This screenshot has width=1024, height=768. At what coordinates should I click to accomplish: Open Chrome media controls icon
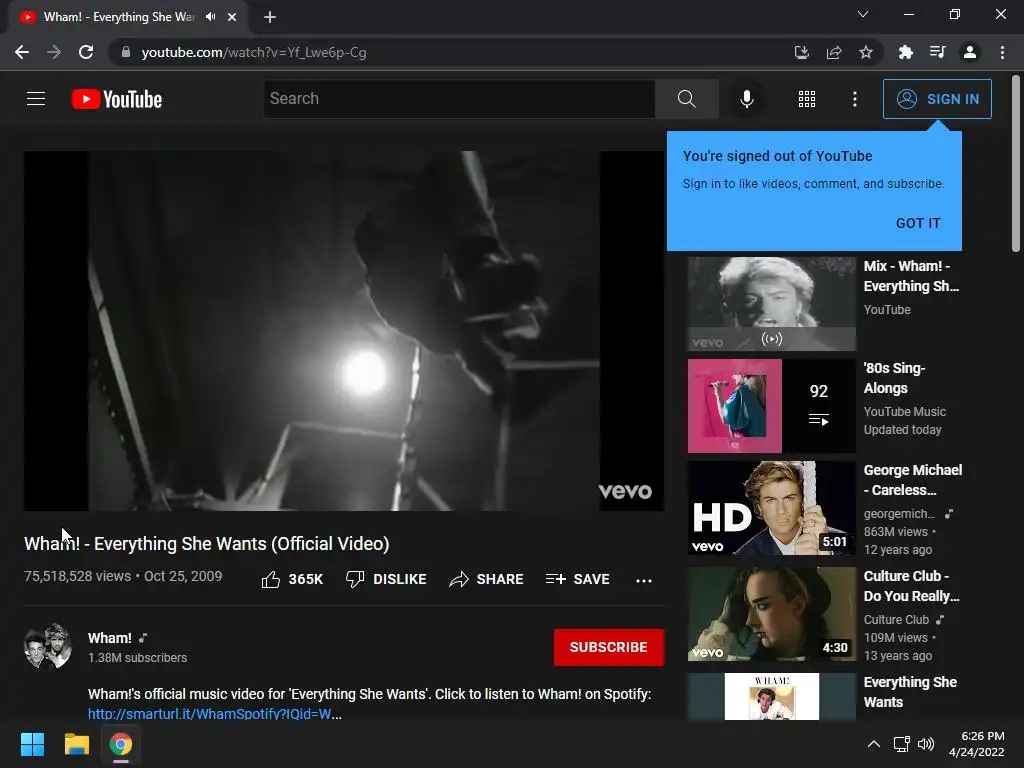tap(938, 52)
